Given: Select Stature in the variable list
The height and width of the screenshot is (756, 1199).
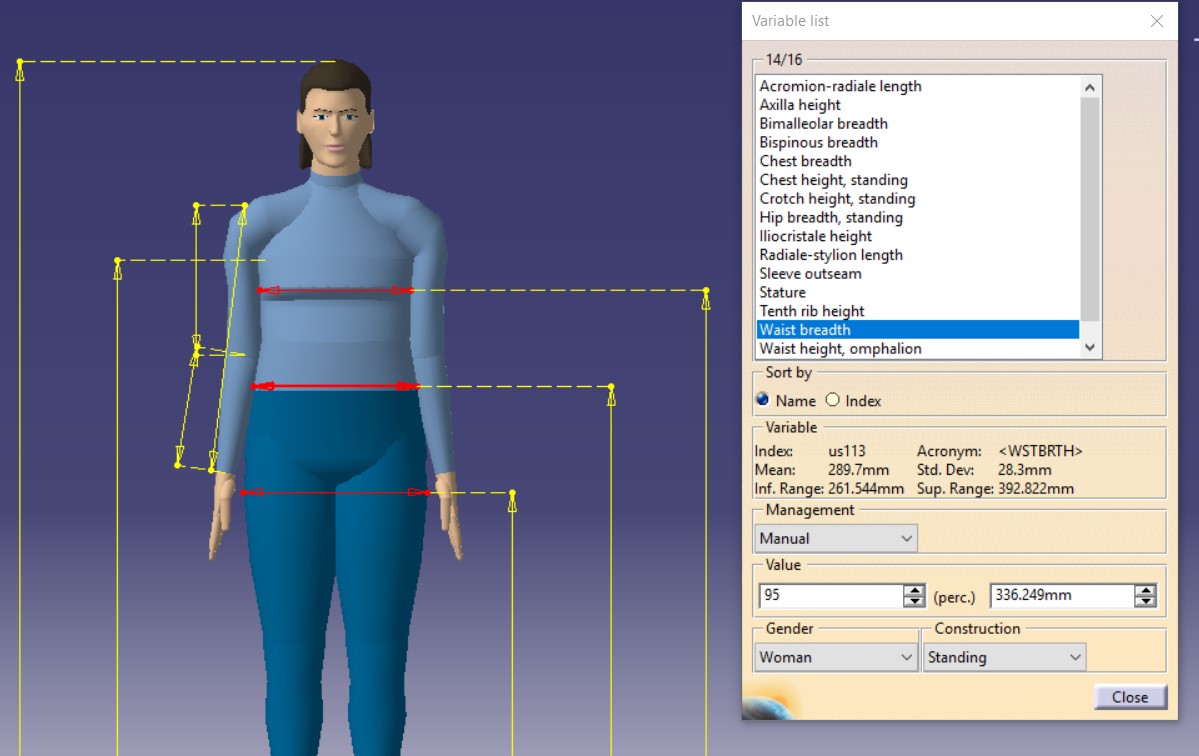Looking at the screenshot, I should (782, 292).
